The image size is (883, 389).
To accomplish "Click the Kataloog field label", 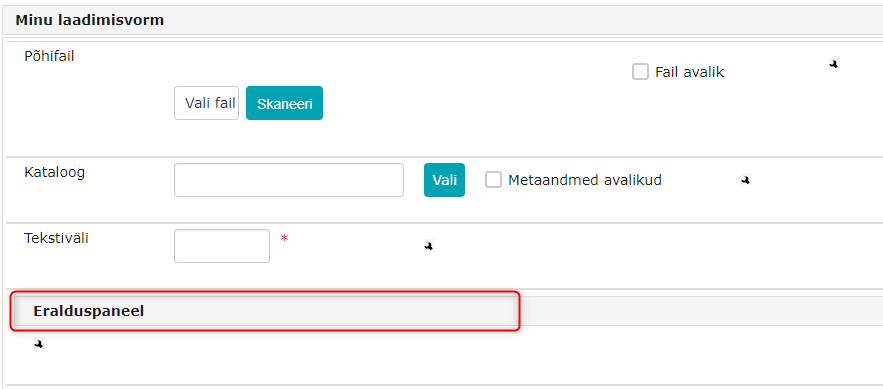I will tap(55, 172).
